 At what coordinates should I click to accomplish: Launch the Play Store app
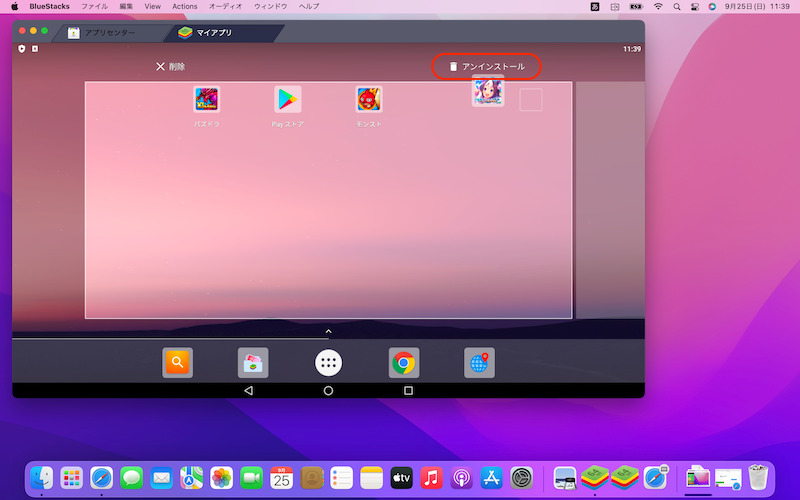(x=288, y=100)
